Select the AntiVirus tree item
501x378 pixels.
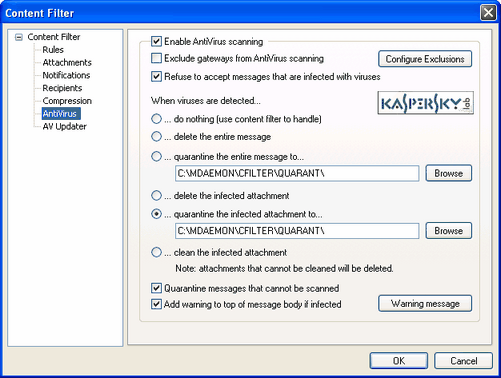[x=61, y=114]
